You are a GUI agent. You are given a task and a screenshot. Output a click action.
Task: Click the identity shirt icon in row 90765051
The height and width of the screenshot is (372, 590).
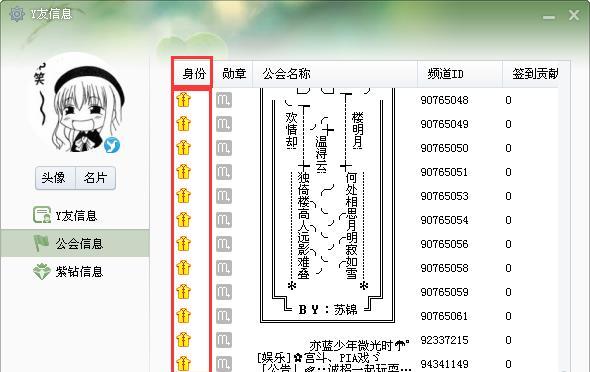[x=183, y=172]
